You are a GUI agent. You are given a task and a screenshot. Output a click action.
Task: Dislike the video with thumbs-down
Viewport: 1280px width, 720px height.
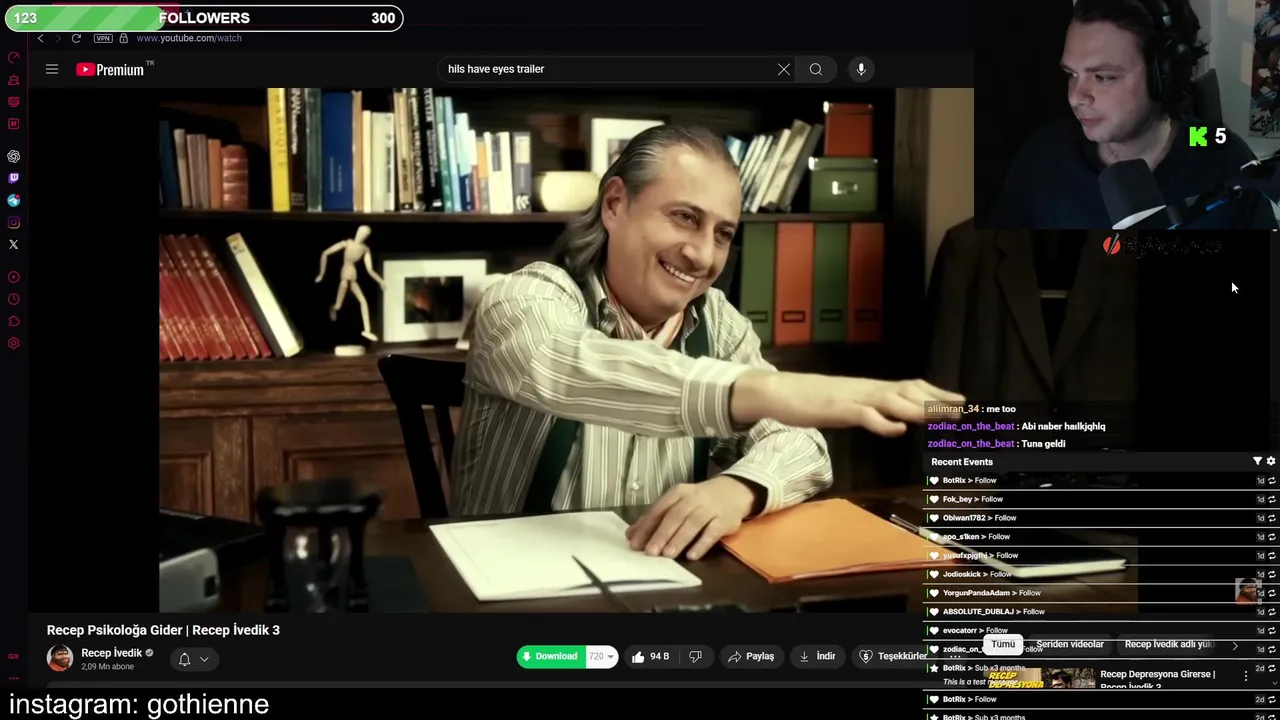click(695, 657)
